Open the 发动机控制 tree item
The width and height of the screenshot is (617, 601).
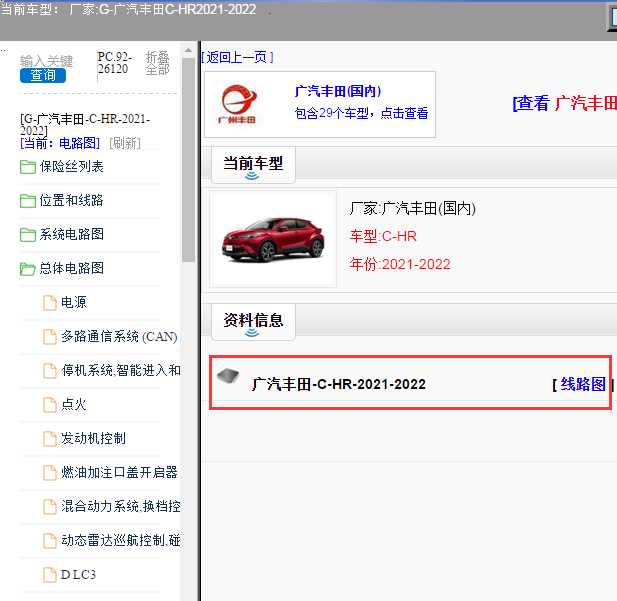coord(93,438)
